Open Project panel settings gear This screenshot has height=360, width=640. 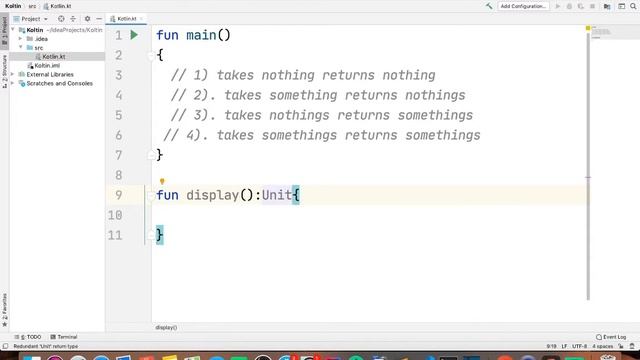click(x=87, y=19)
